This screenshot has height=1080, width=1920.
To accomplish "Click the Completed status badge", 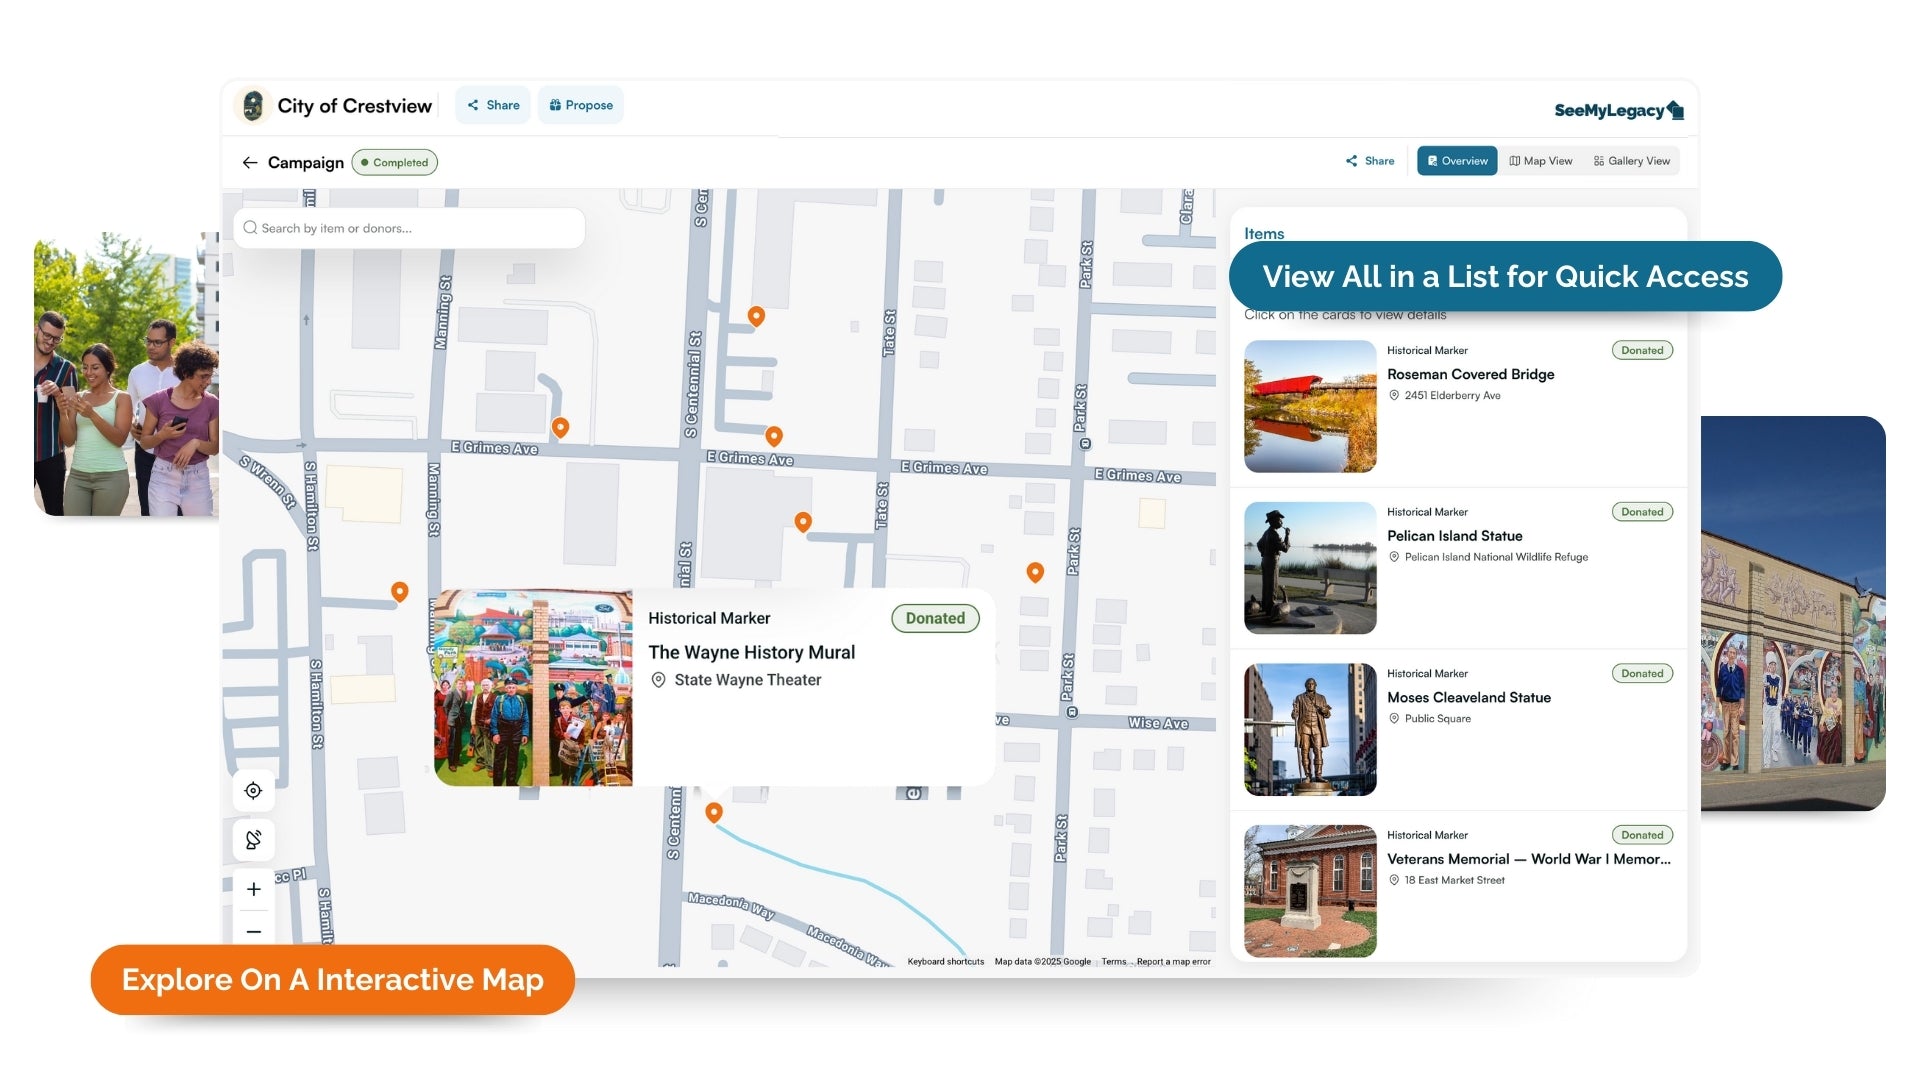I will tap(395, 162).
